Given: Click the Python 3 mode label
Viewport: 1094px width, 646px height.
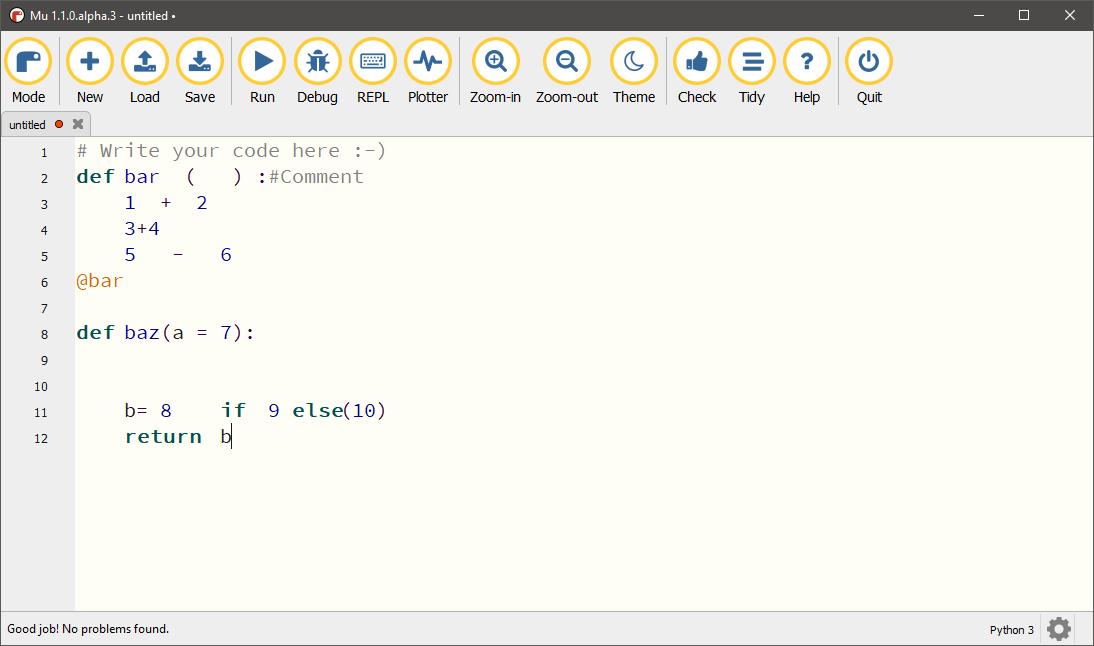Looking at the screenshot, I should (x=1011, y=629).
